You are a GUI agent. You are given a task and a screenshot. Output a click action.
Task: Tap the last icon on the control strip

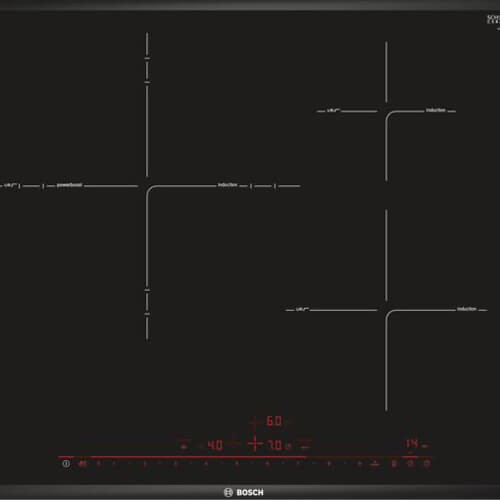427,464
